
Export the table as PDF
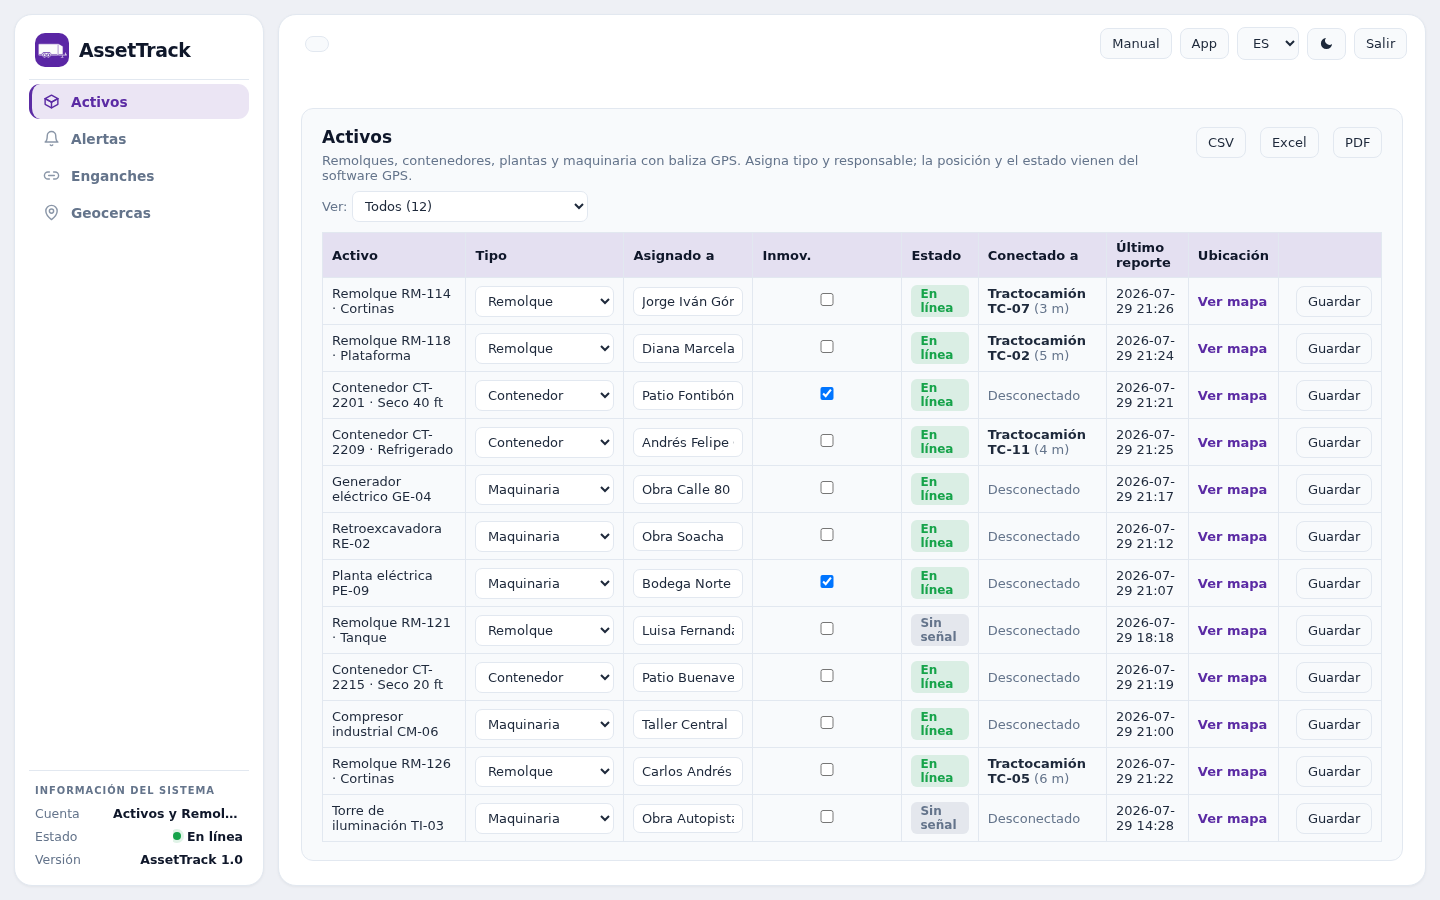coord(1357,143)
